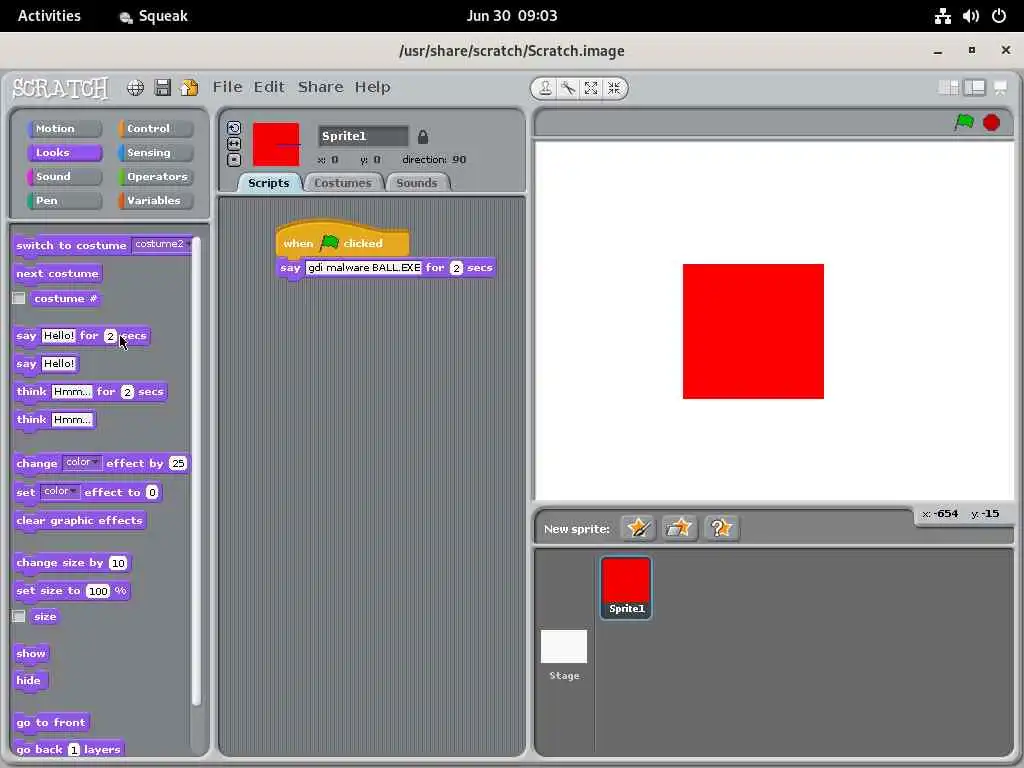This screenshot has height=768, width=1024.
Task: Click the Sprite1 name field
Action: click(x=363, y=136)
